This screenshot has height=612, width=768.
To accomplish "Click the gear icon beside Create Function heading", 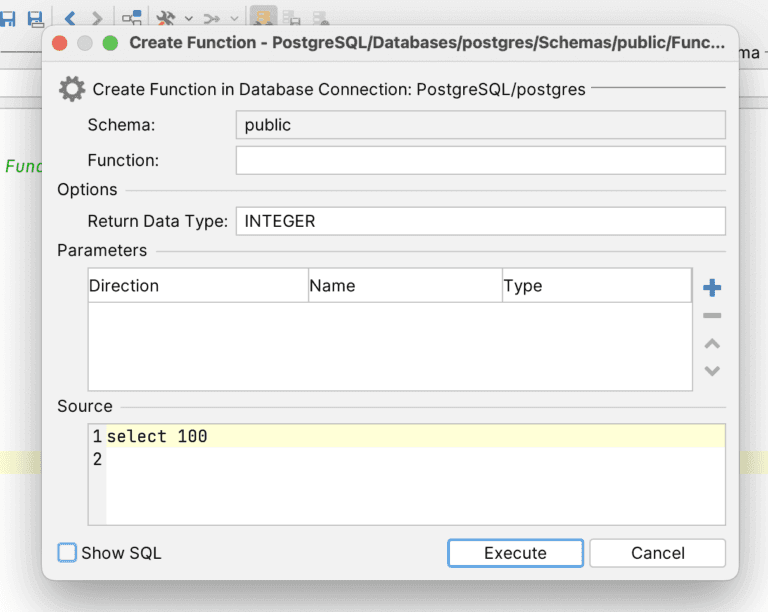I will (x=72, y=89).
